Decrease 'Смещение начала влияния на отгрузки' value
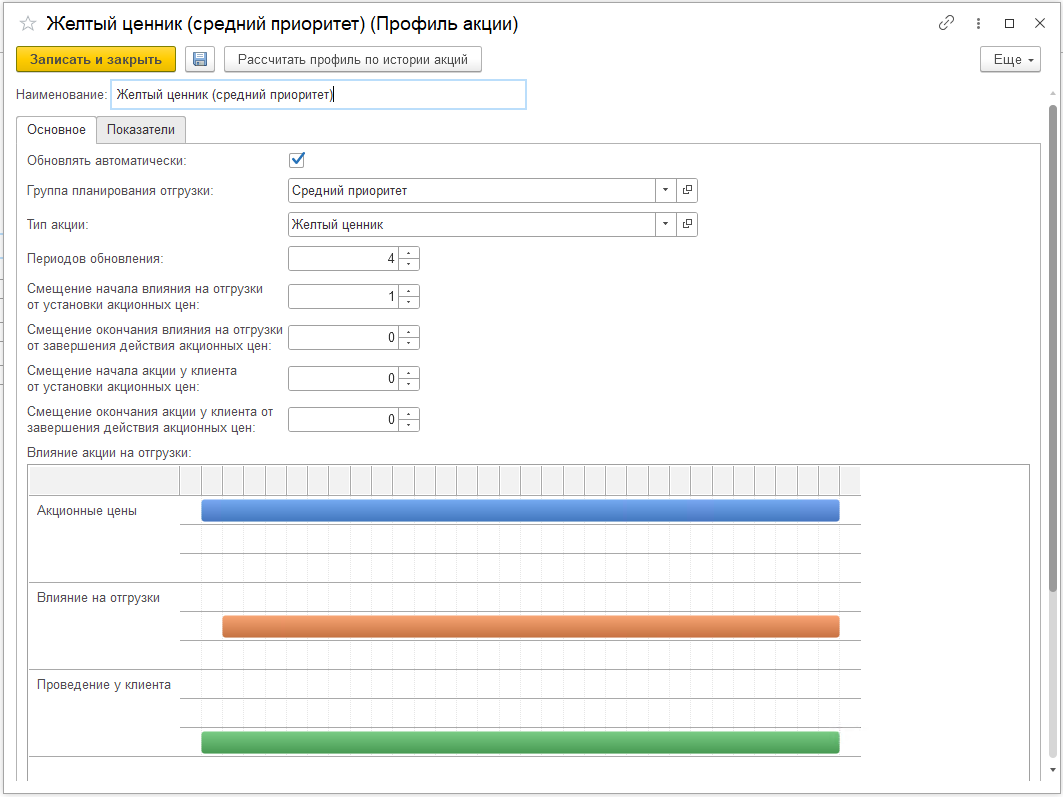The height and width of the screenshot is (797, 1063). 409,302
